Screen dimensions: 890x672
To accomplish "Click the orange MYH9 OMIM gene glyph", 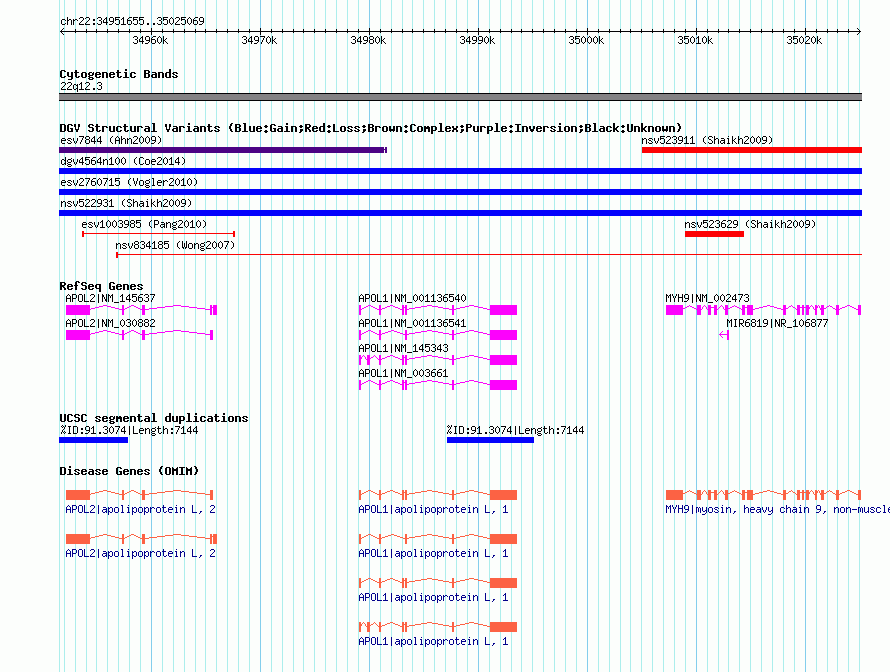I will tap(763, 495).
